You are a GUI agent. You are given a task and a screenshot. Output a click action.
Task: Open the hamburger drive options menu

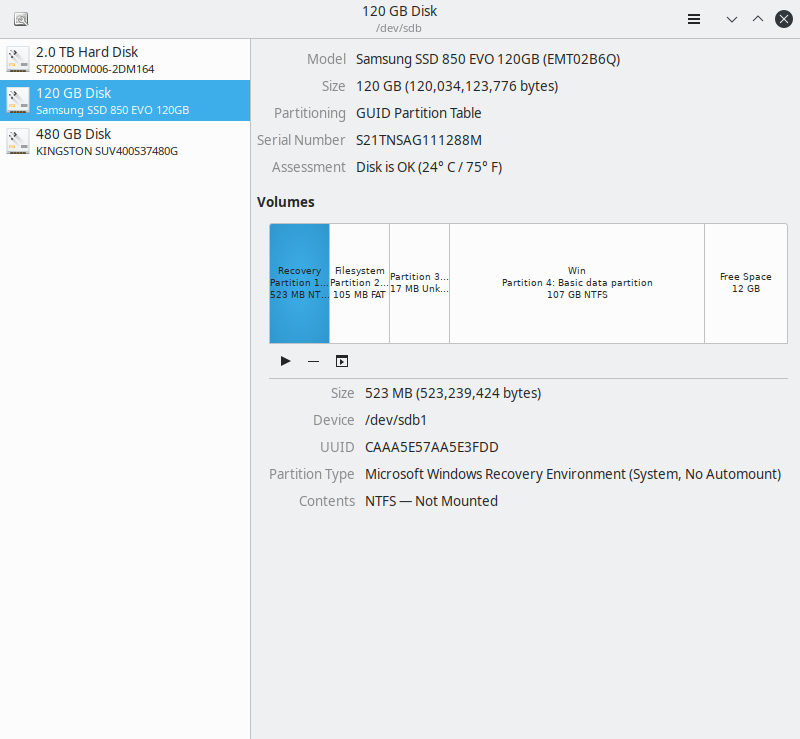(693, 19)
